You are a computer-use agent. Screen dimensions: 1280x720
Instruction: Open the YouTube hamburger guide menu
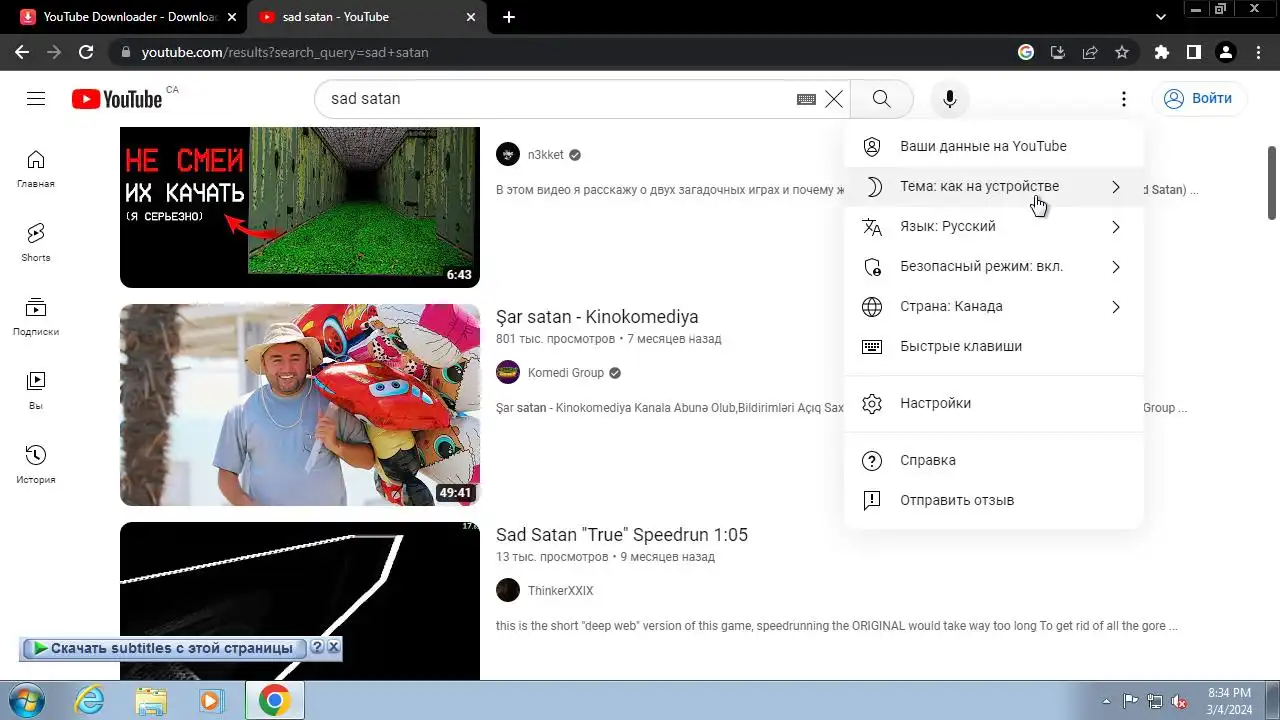pos(36,98)
